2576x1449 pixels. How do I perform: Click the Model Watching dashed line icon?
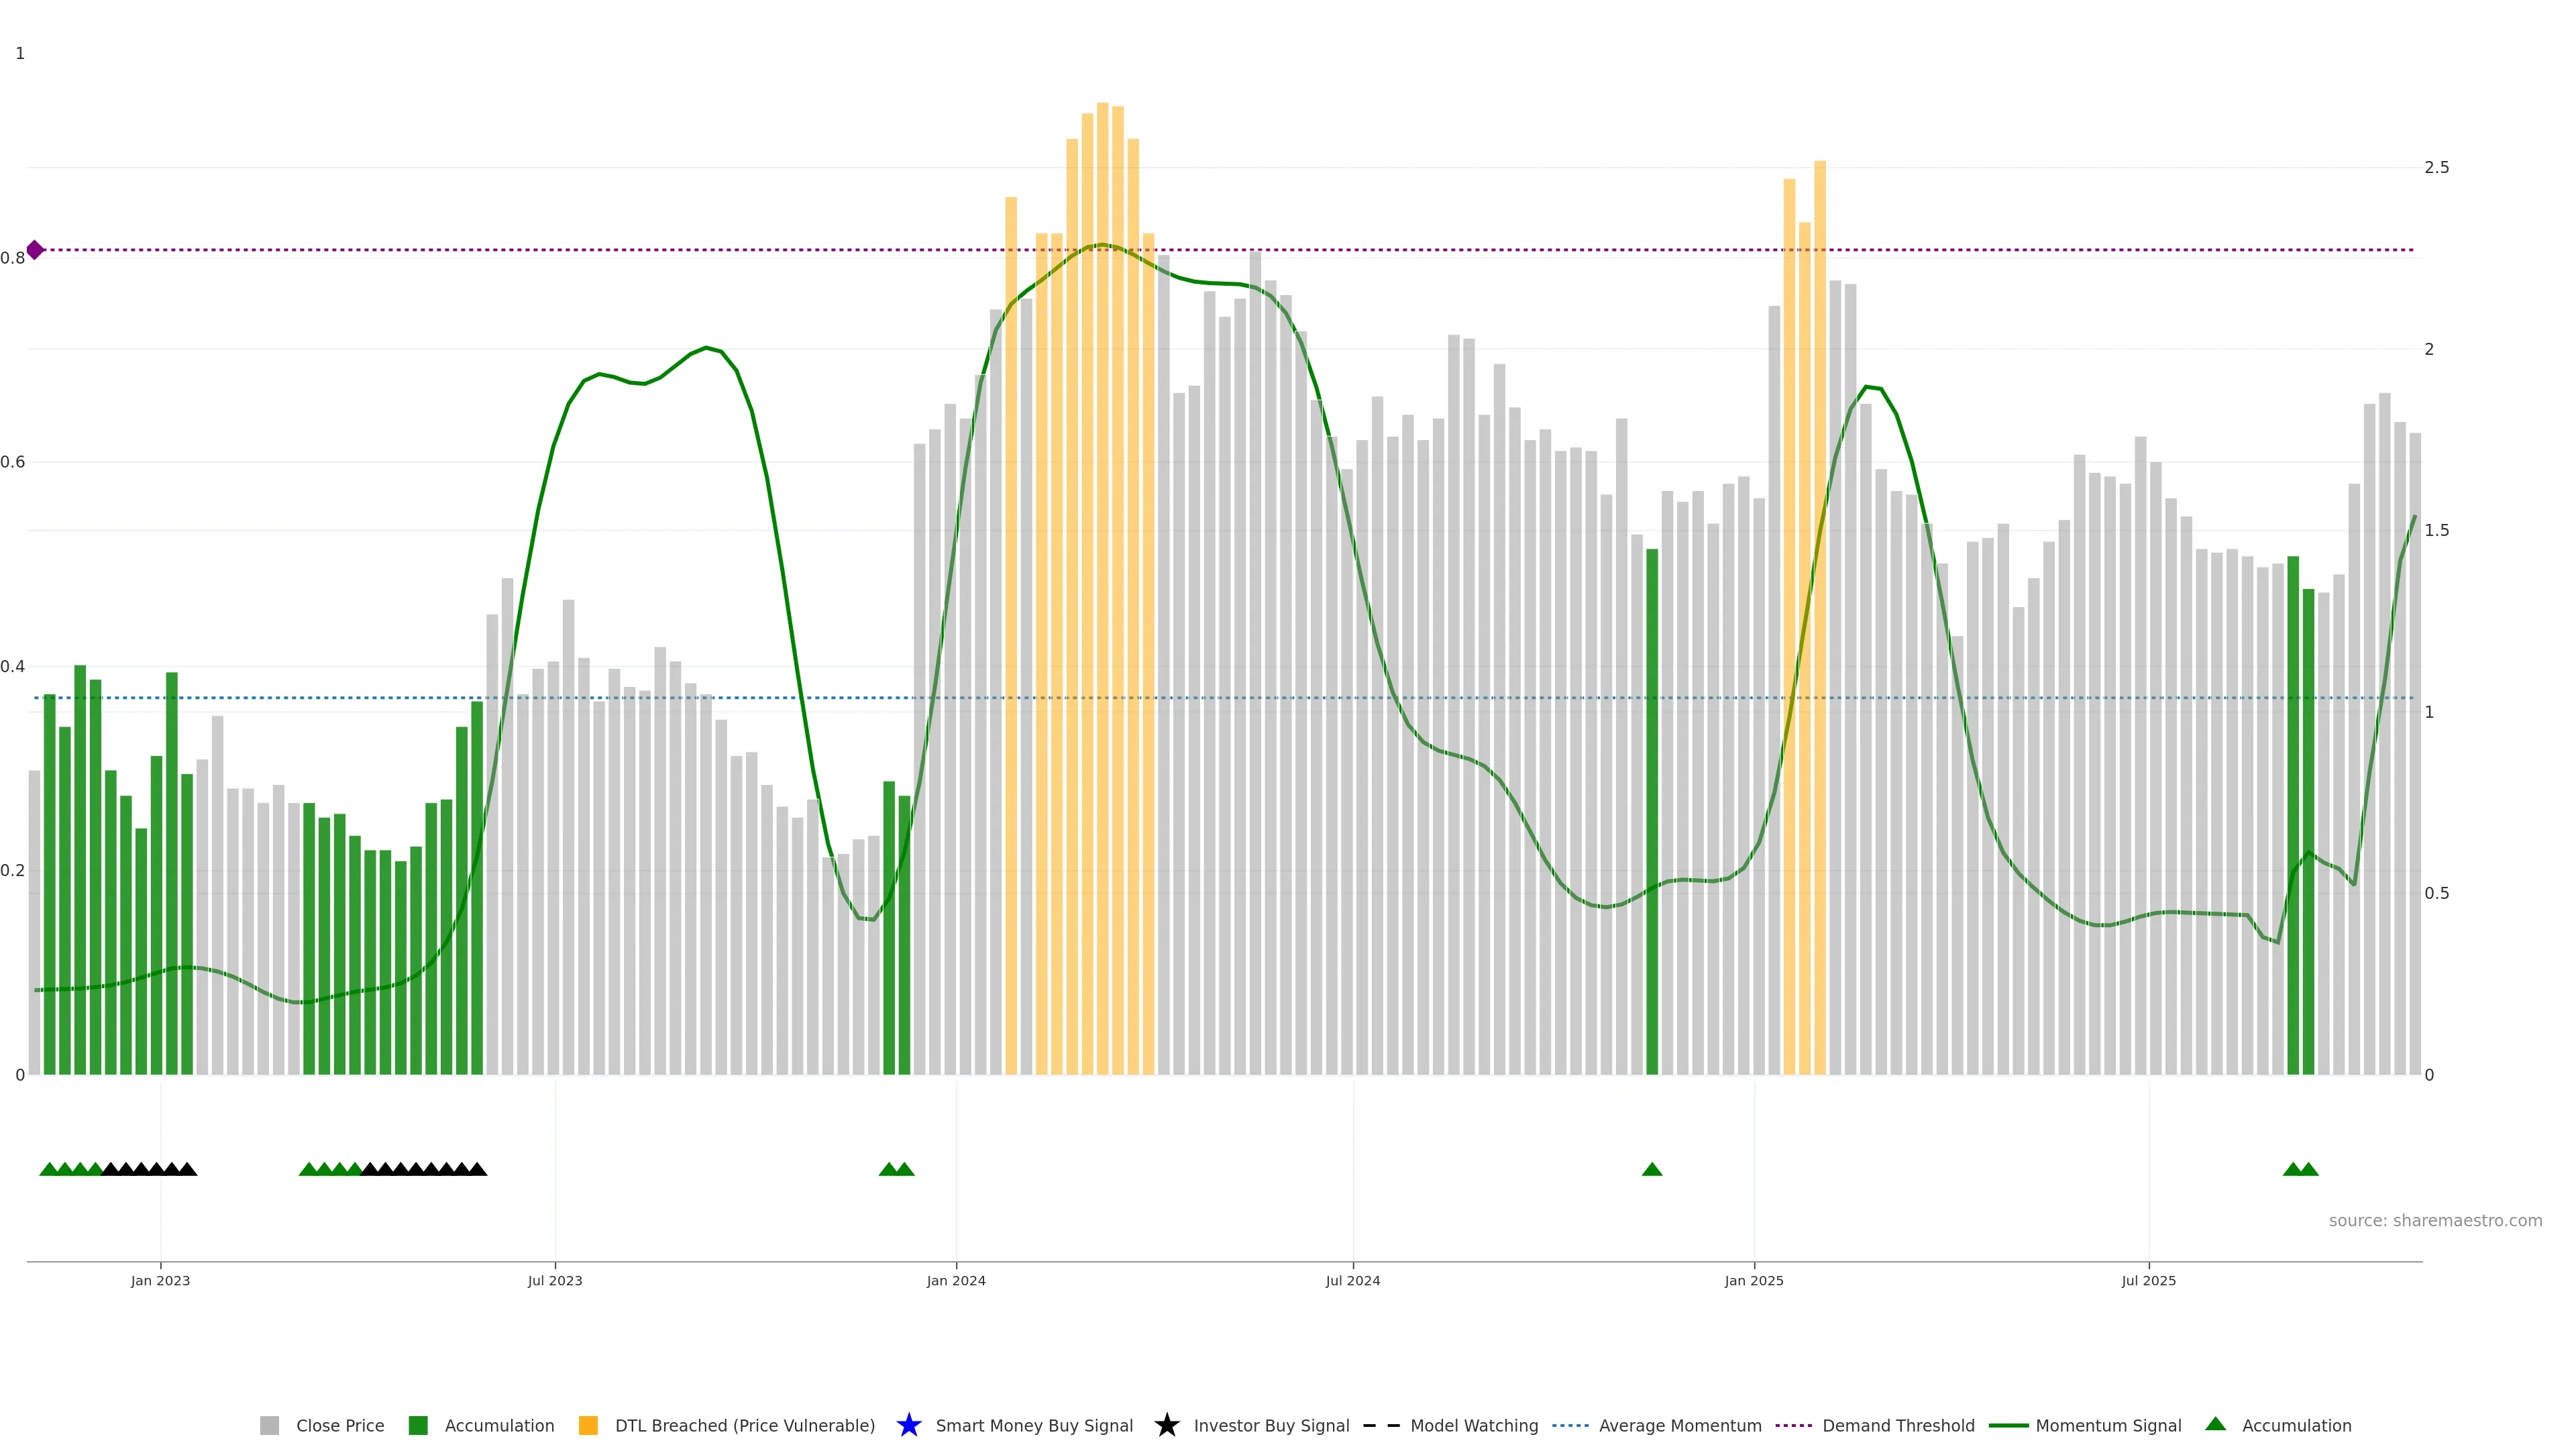pyautogui.click(x=1381, y=1425)
